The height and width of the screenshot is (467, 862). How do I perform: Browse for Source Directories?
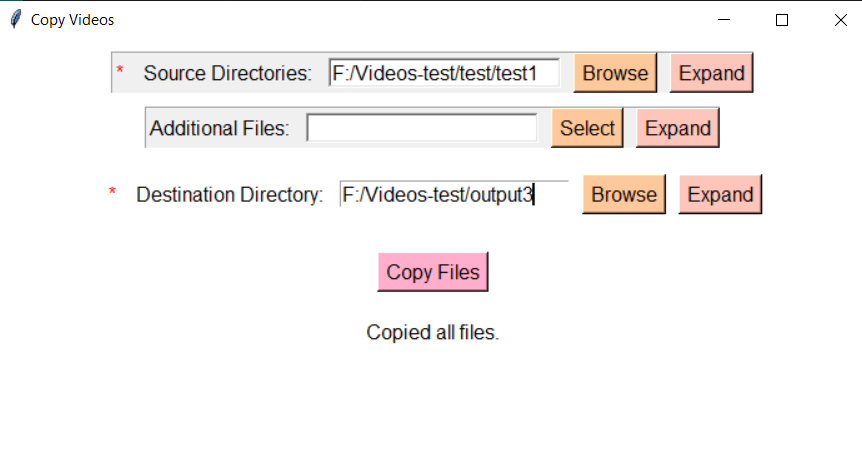(x=615, y=73)
